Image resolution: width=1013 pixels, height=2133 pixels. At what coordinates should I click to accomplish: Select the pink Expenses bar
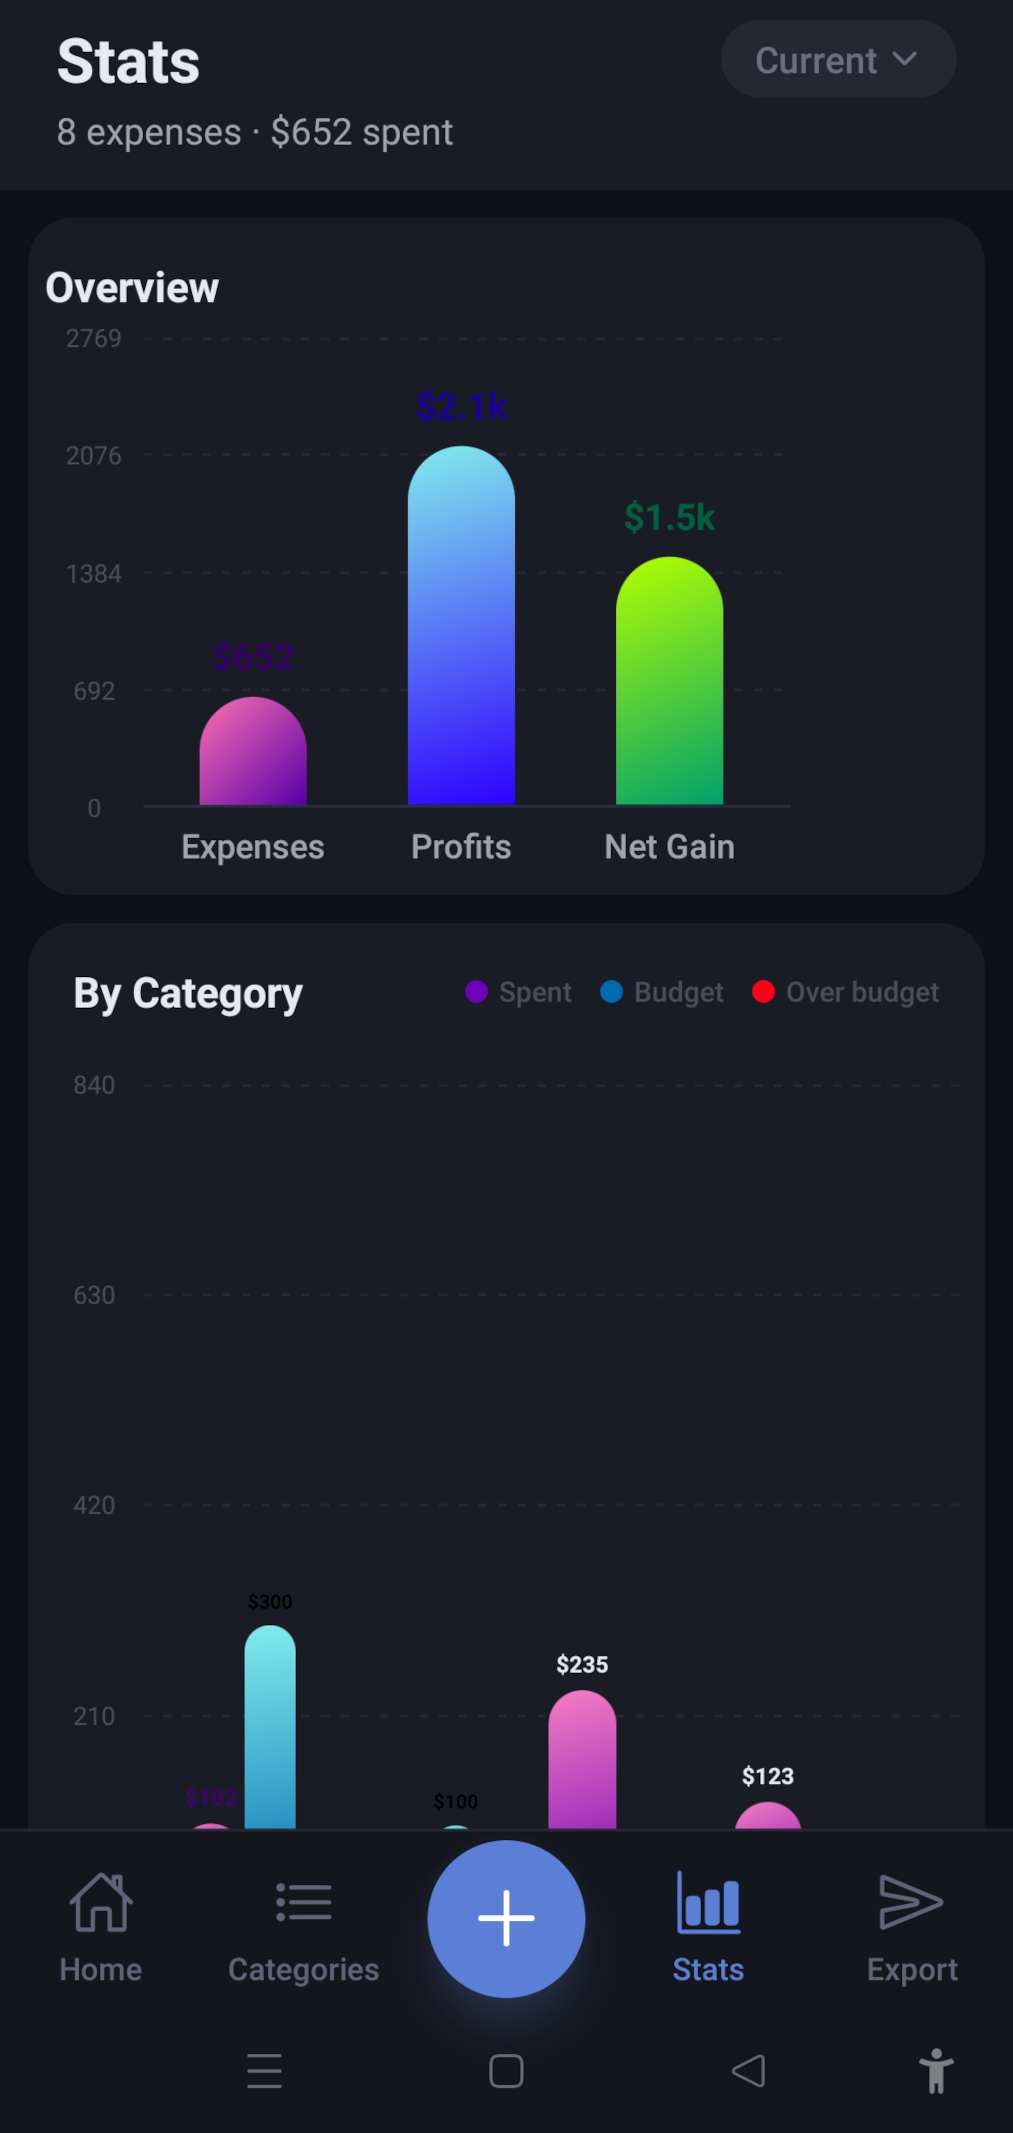coord(253,755)
